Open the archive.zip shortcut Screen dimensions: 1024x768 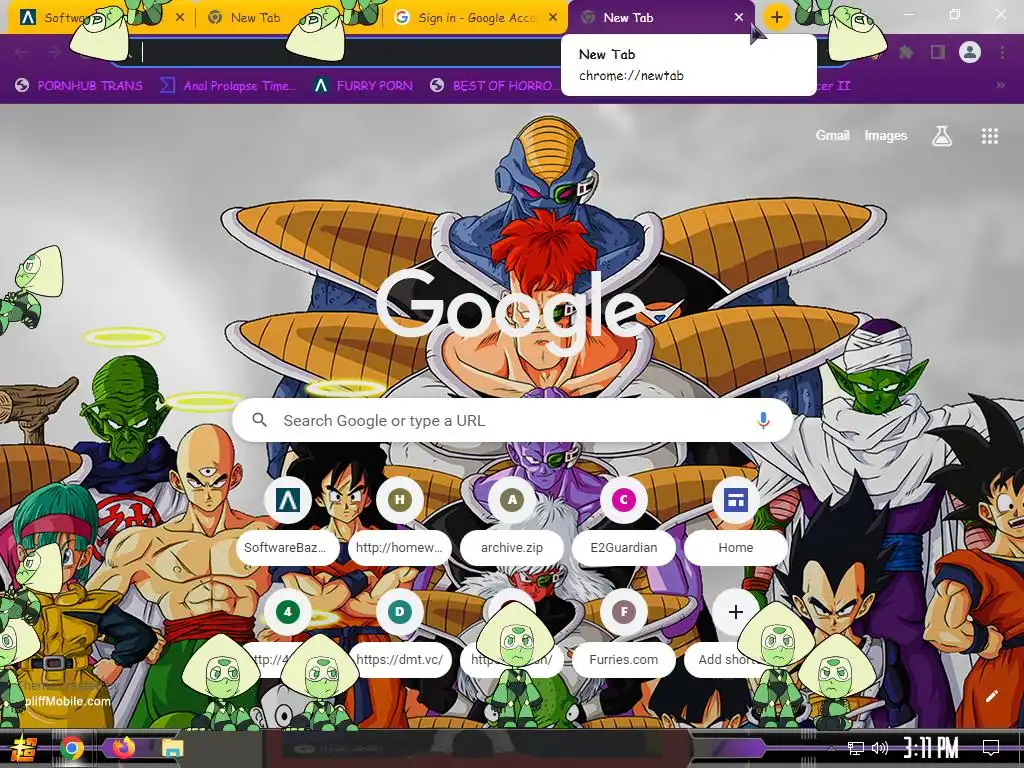click(x=512, y=522)
